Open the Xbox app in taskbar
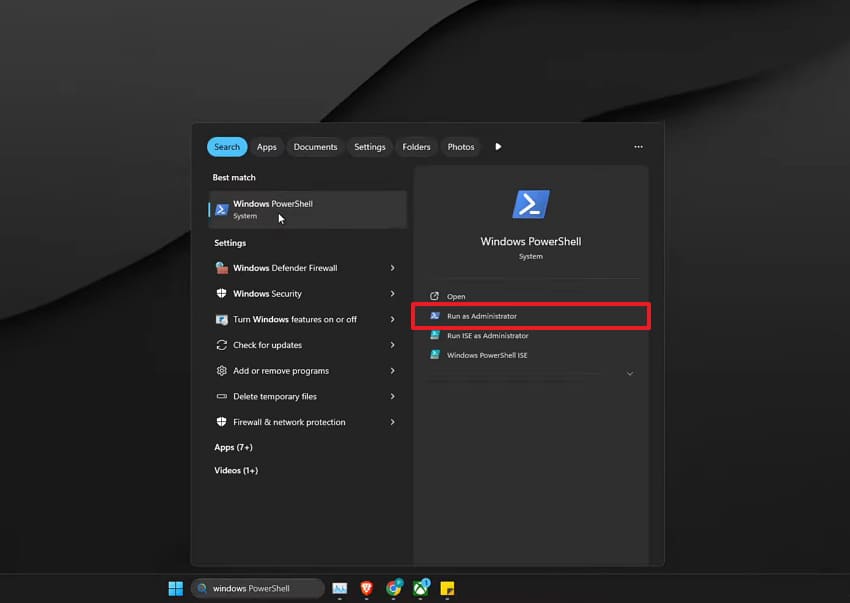This screenshot has width=850, height=603. 421,588
